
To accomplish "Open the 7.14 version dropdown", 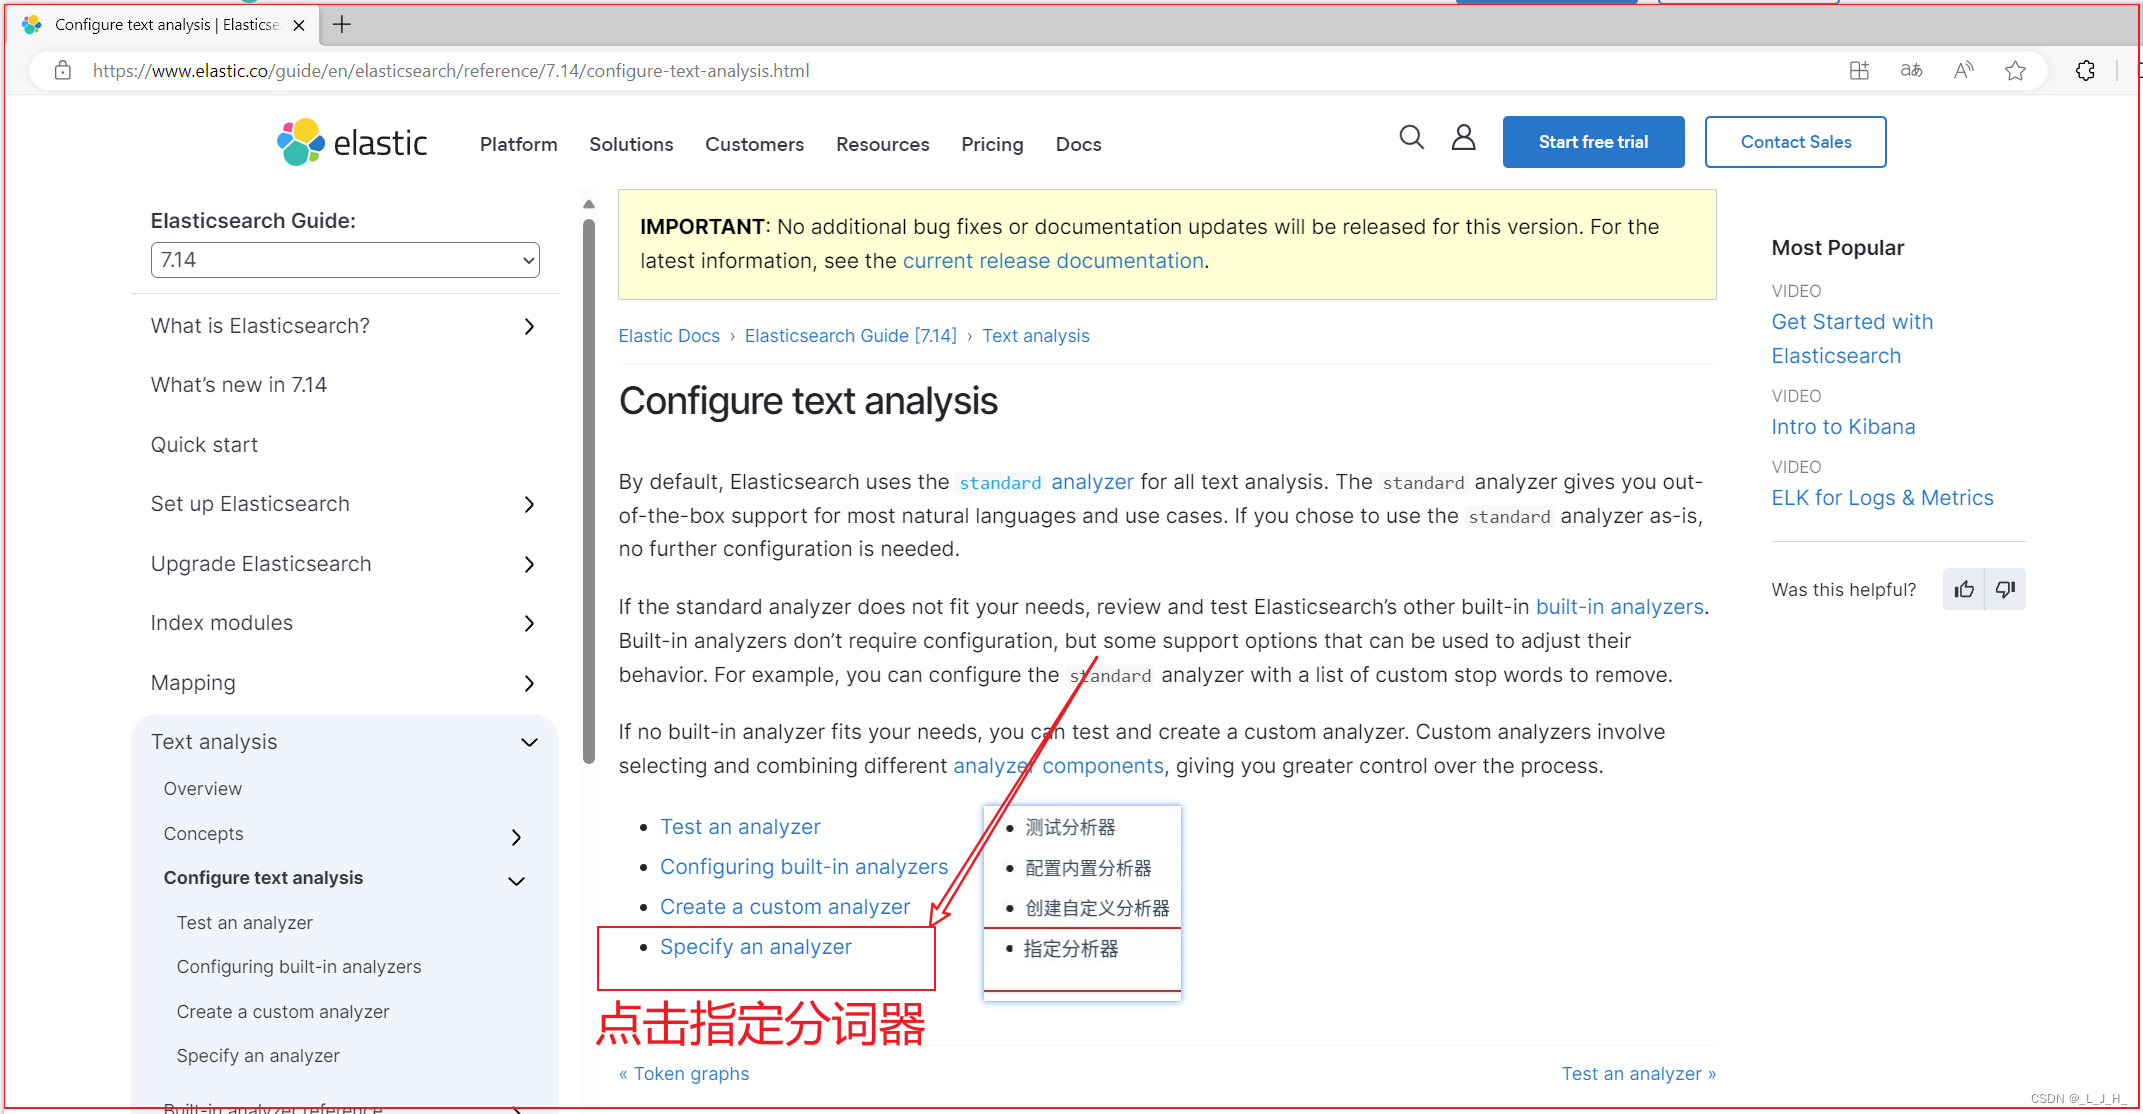I will 345,260.
